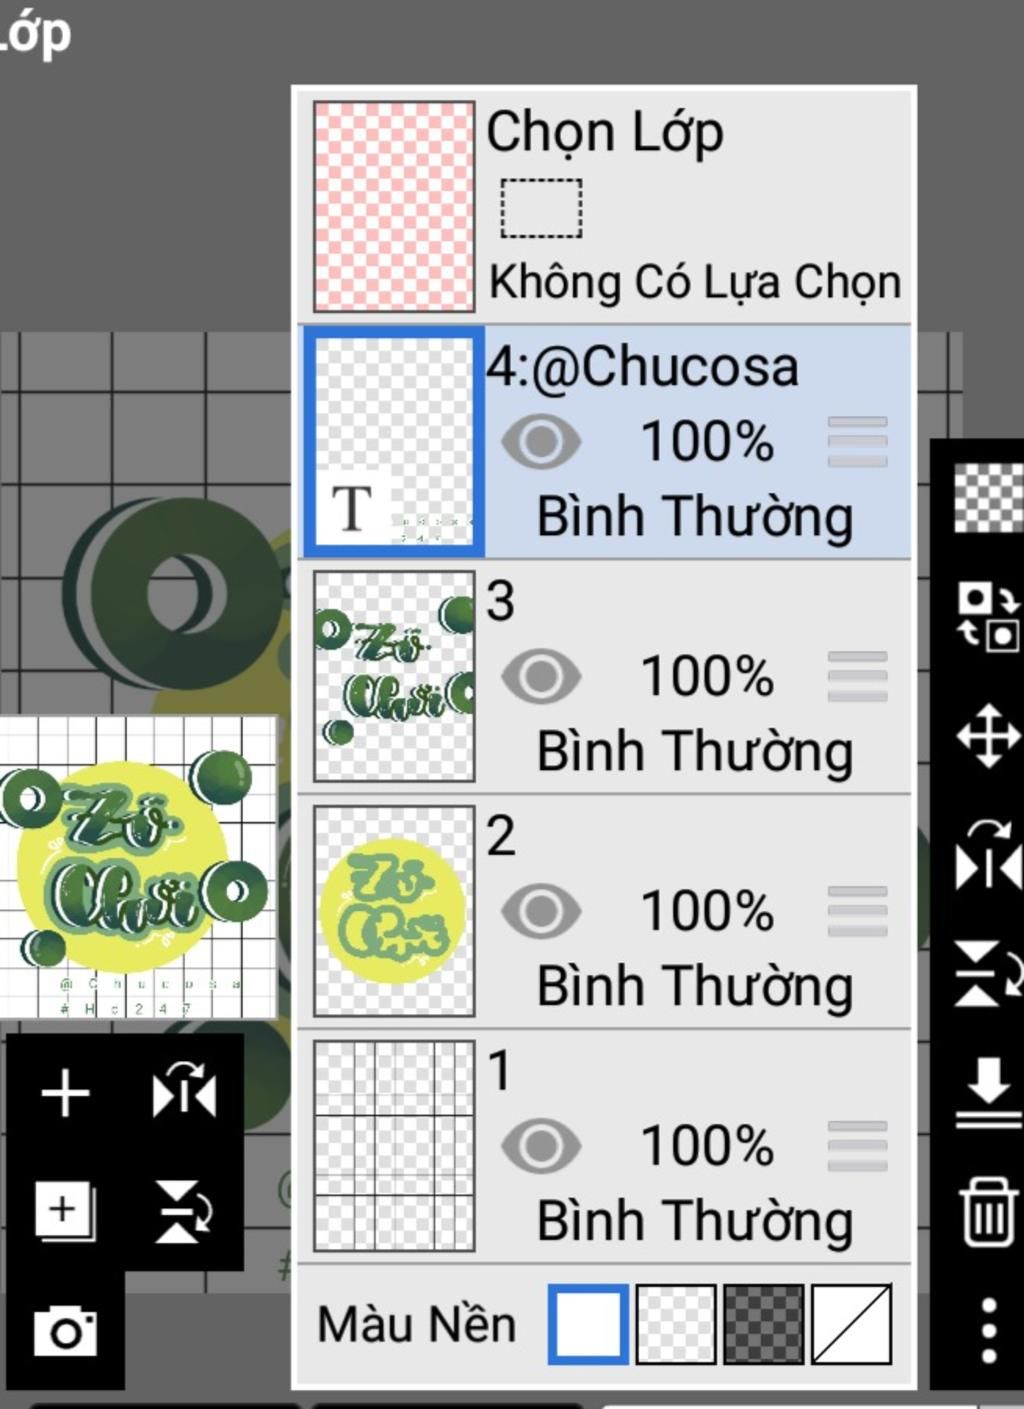The image size is (1024, 1409).
Task: Open the three-dot more options menu
Action: point(988,1331)
